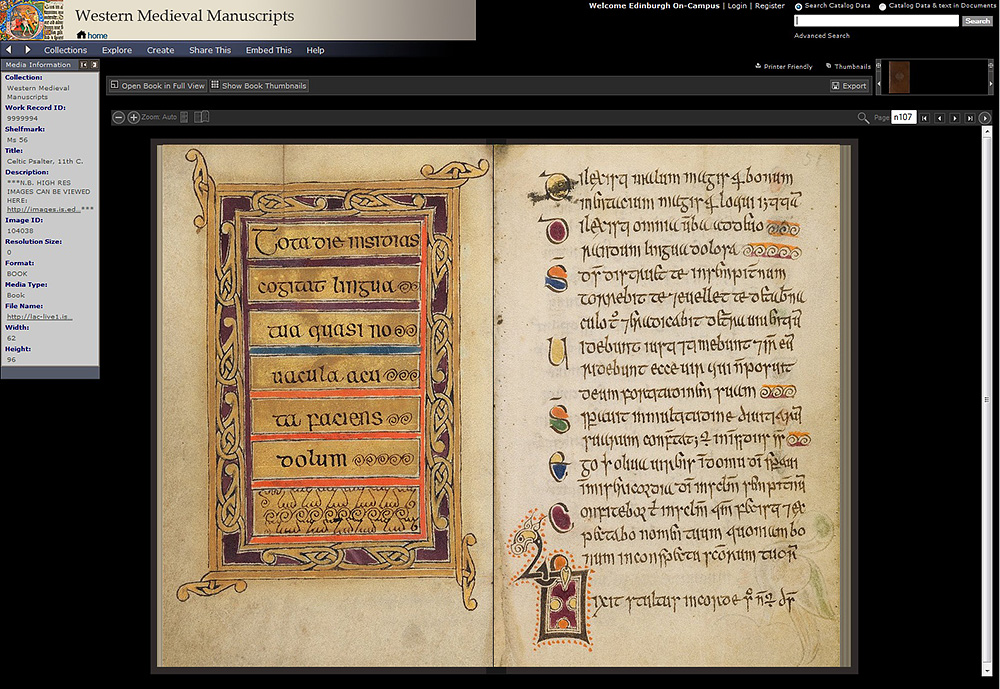This screenshot has height=689, width=1000.
Task: Switch to two-page book view icon
Action: point(201,117)
